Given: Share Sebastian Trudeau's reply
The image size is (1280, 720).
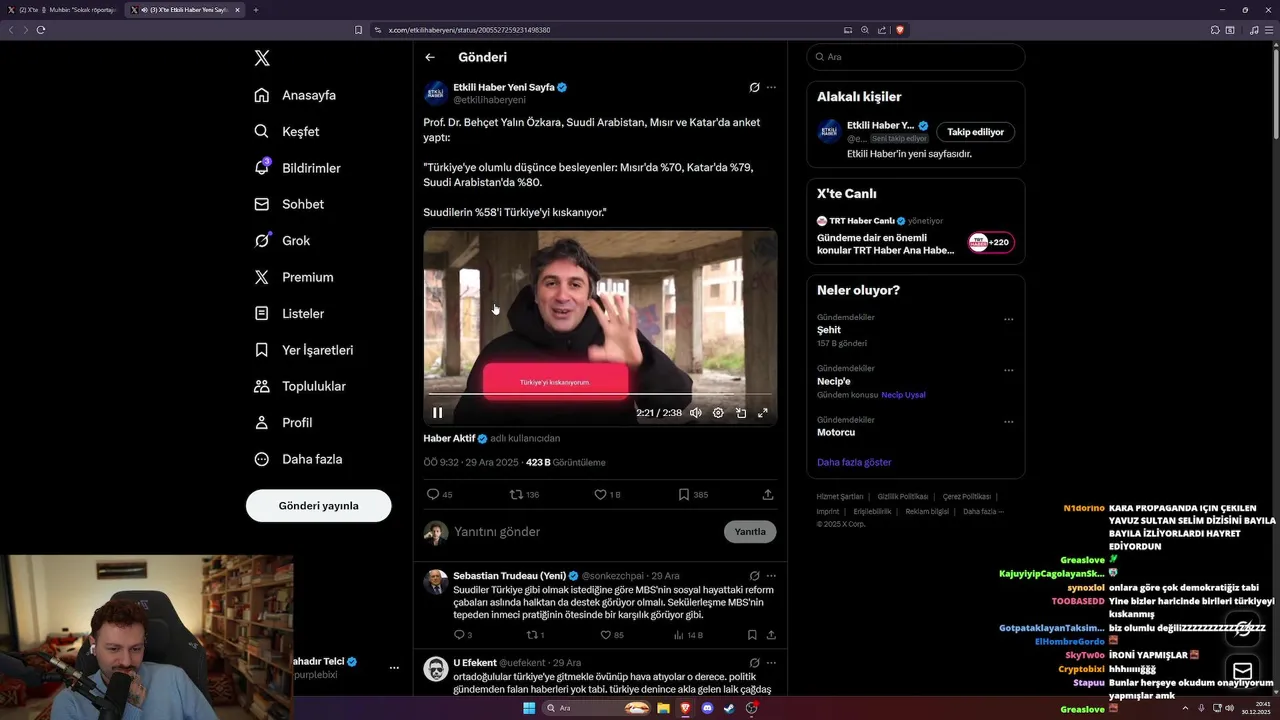Looking at the screenshot, I should point(771,635).
